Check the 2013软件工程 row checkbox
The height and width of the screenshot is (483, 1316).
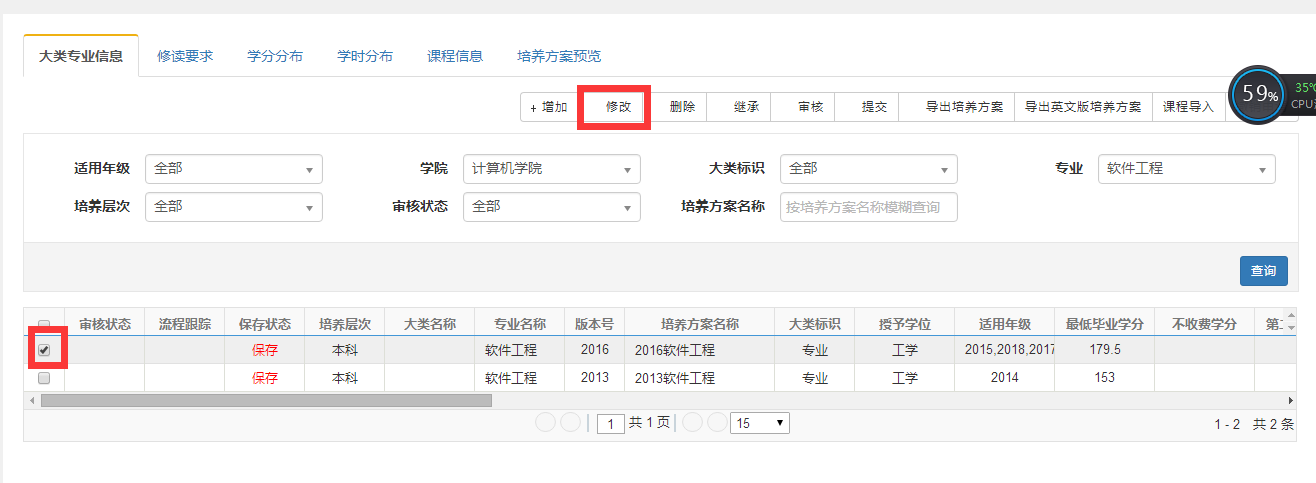tap(44, 378)
